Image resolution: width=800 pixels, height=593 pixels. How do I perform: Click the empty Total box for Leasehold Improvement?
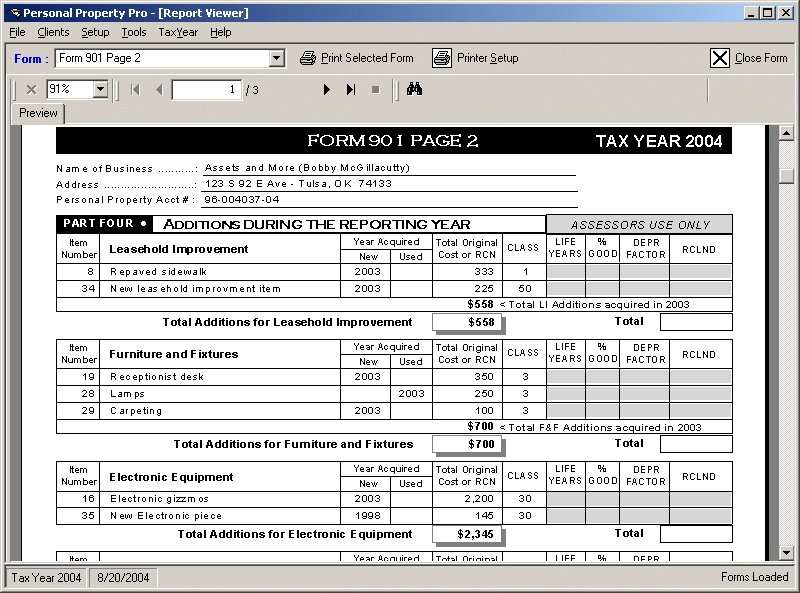[696, 322]
